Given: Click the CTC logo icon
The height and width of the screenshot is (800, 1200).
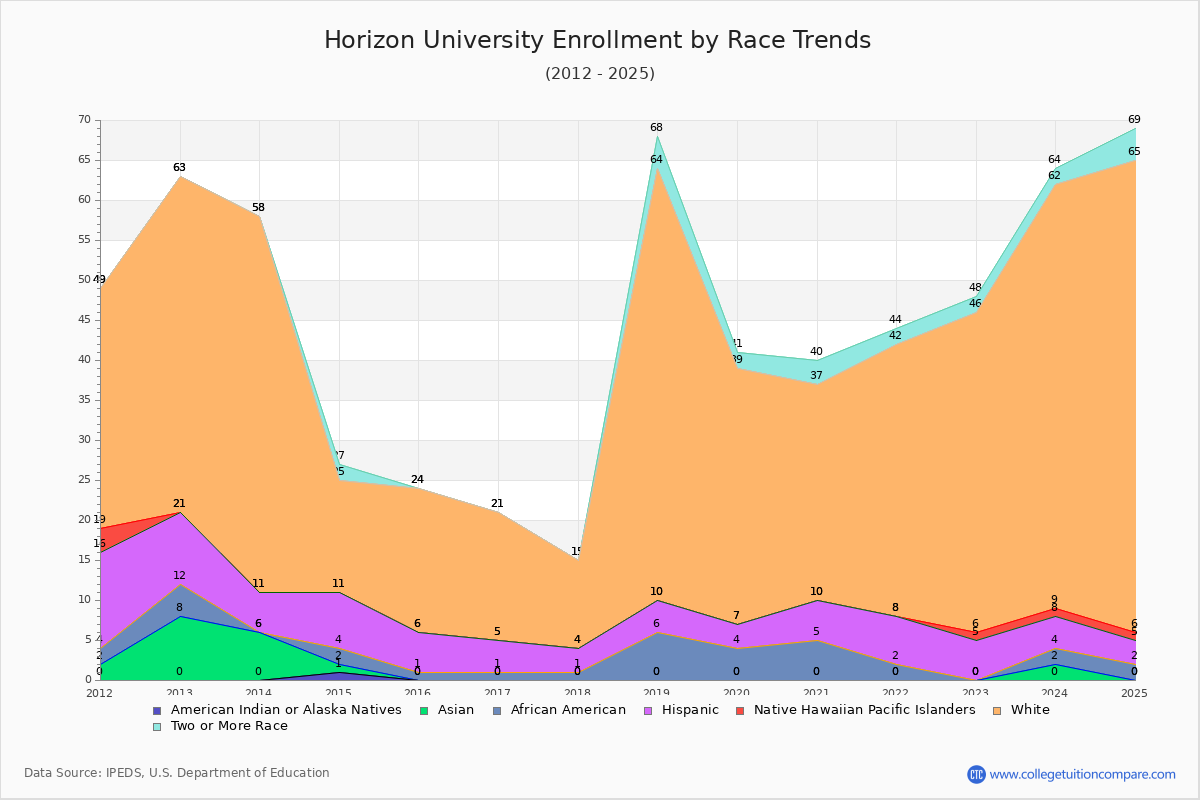Looking at the screenshot, I should (976, 774).
